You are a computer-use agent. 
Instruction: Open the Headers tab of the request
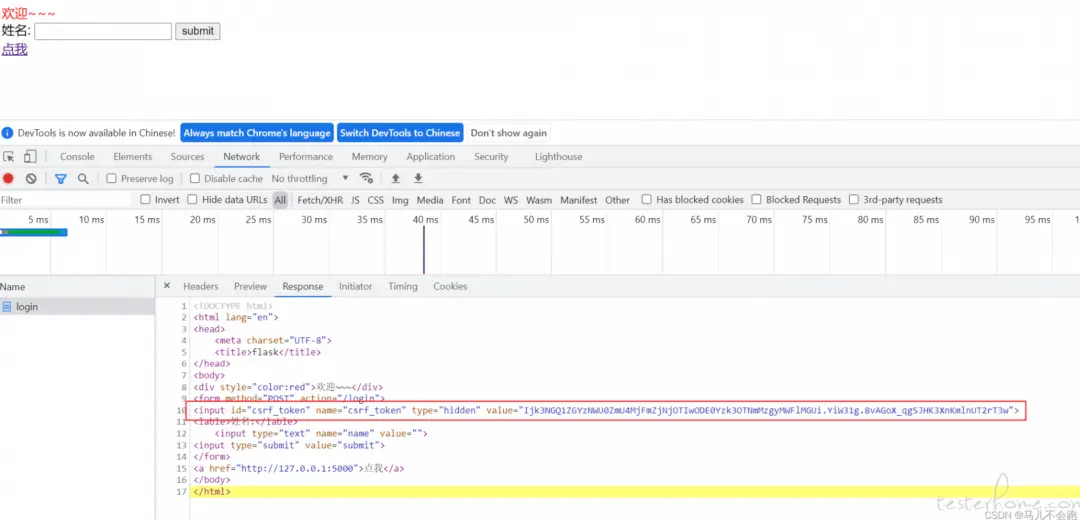200,286
